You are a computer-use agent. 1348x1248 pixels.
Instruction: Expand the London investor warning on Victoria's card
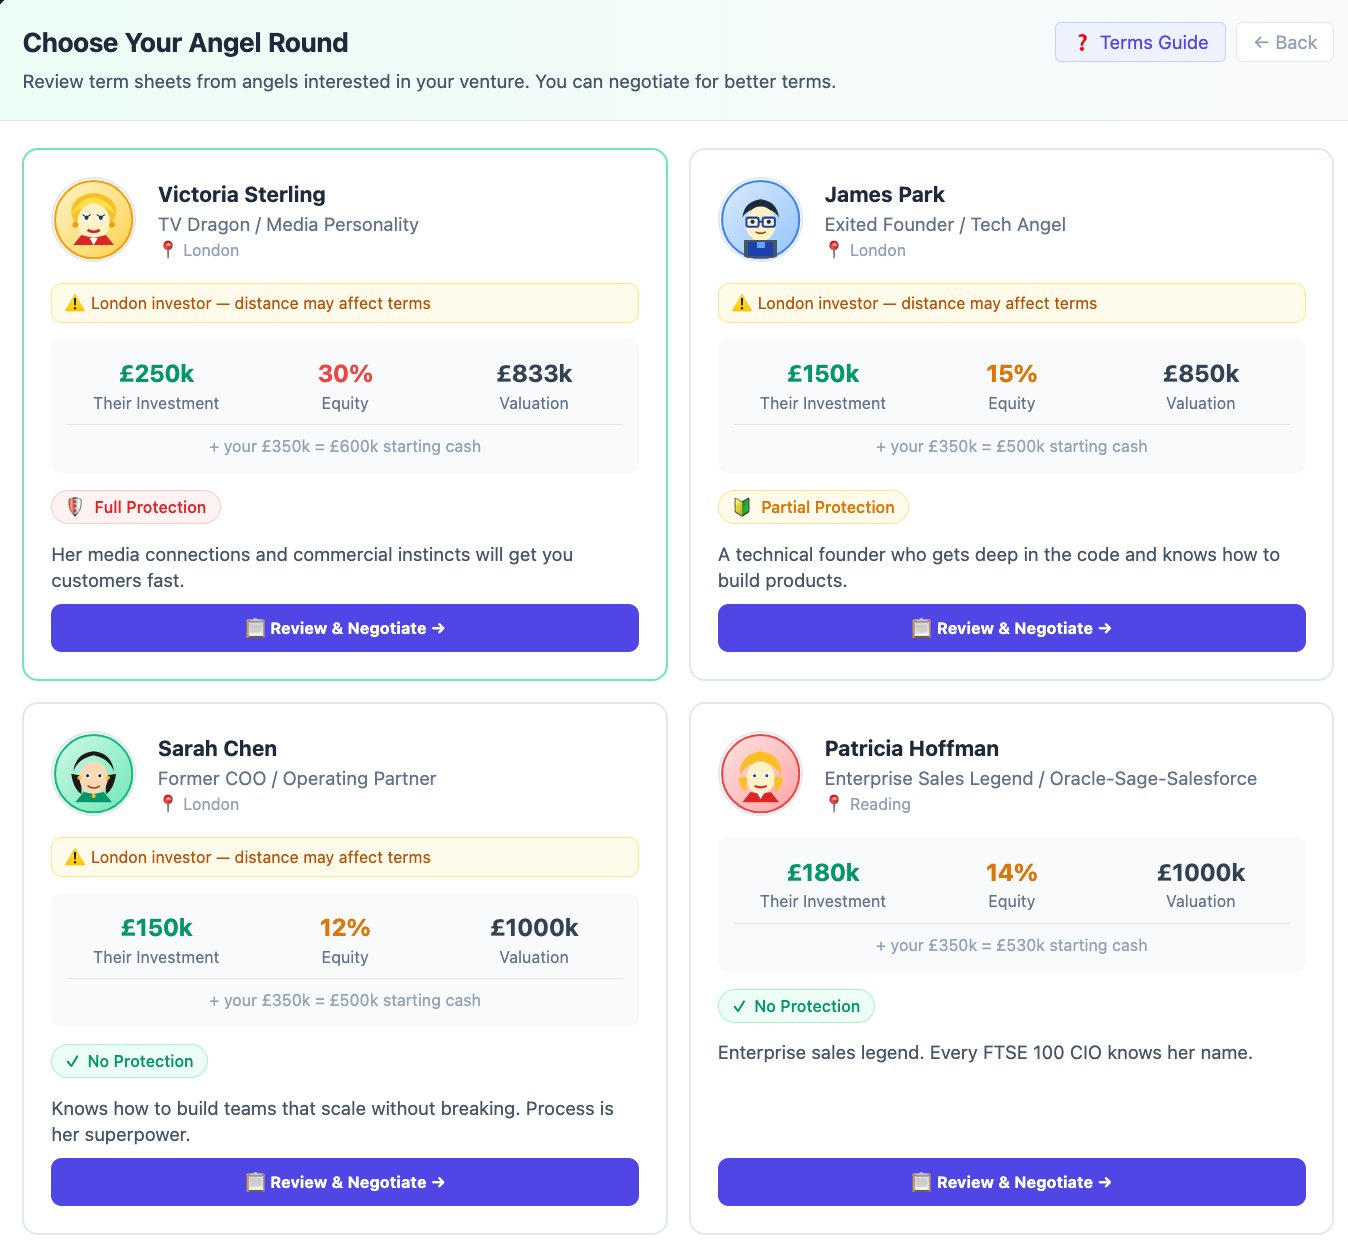(x=344, y=303)
